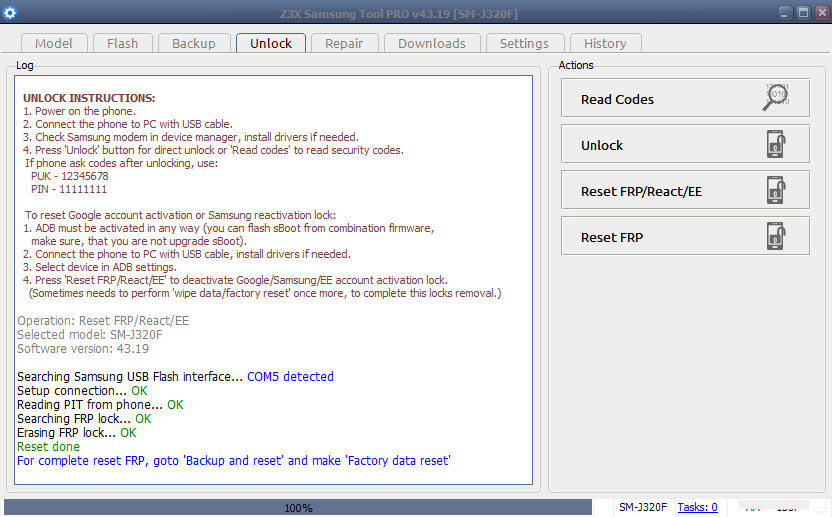Maximize the Z3X Samsung Tool window

pos(803,13)
